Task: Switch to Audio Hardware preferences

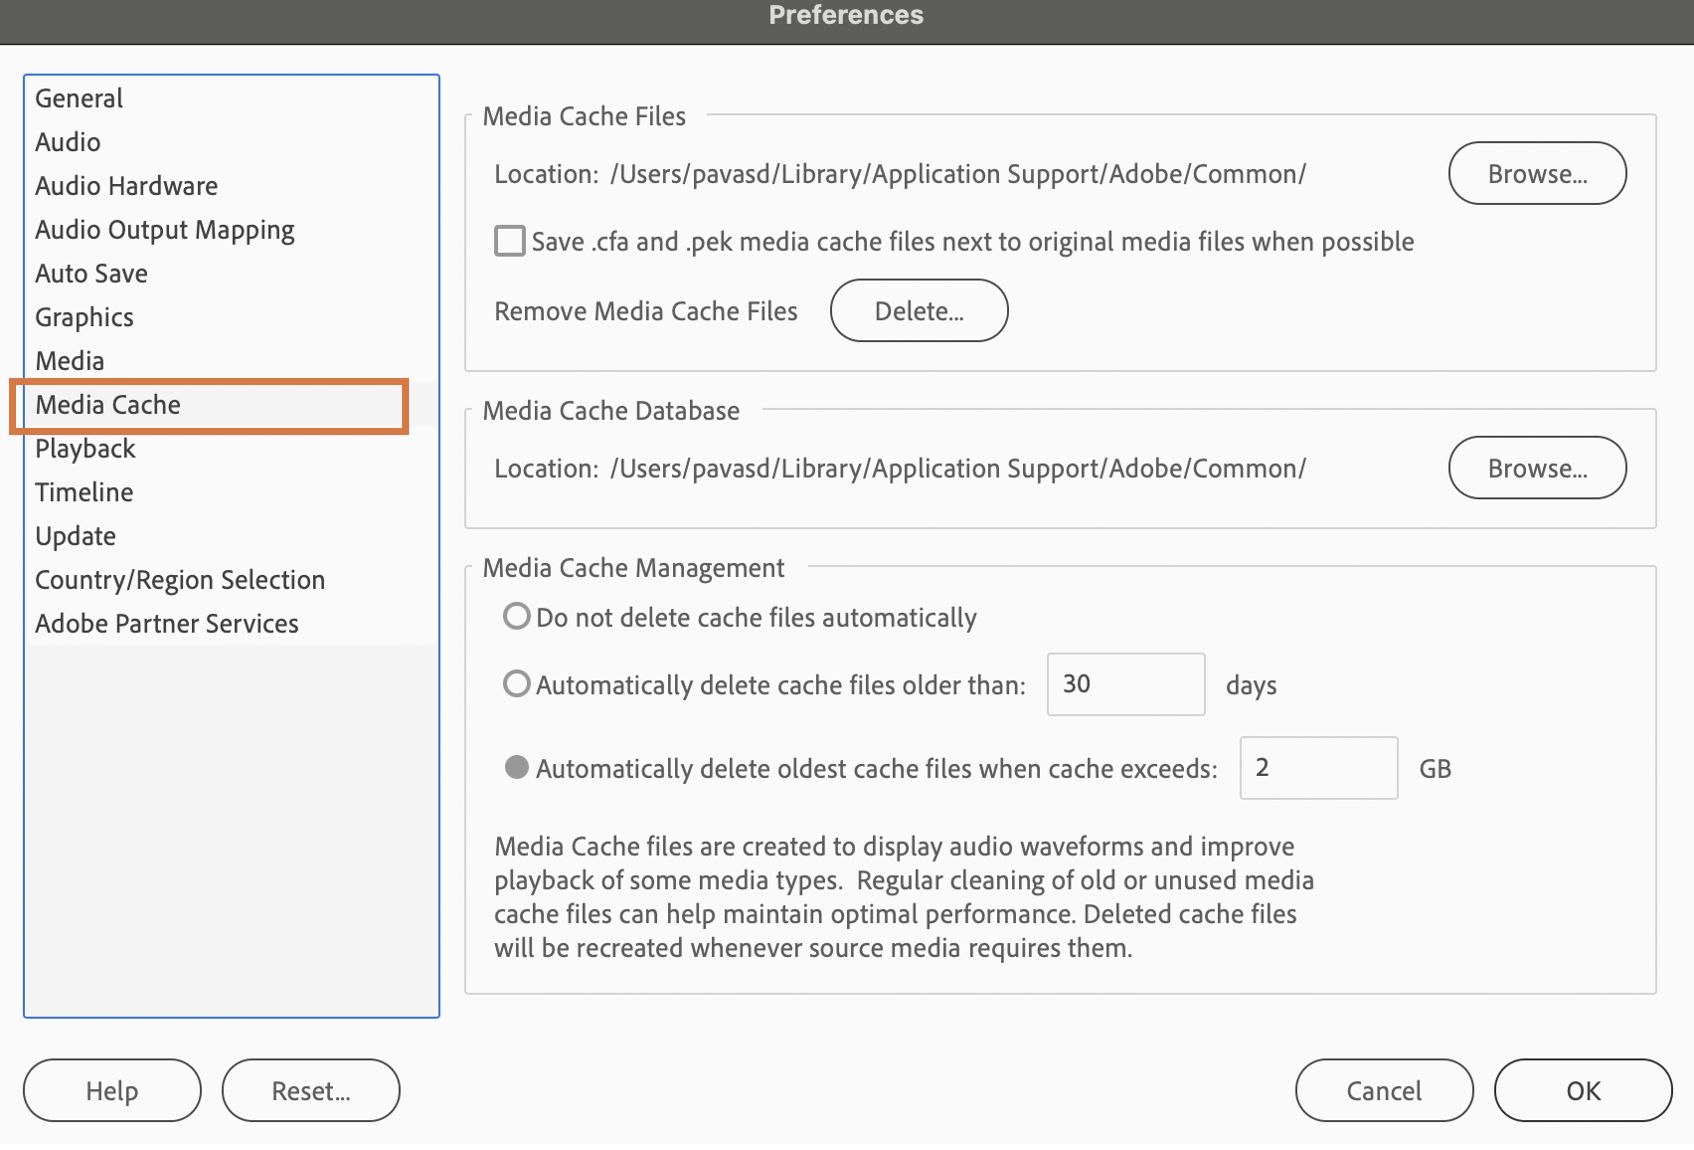Action: pos(126,186)
